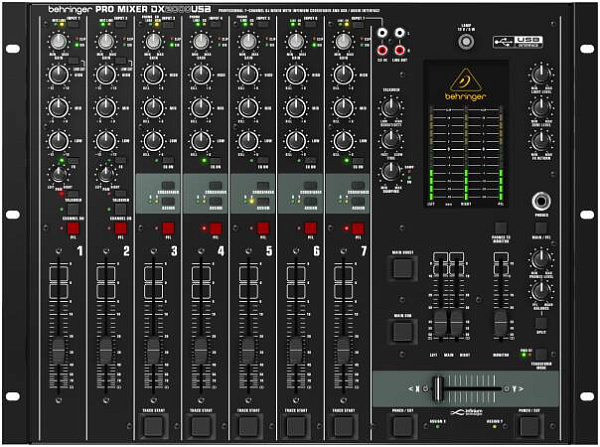Toggle Channel On for channel 1
The image size is (600, 447).
point(73,209)
